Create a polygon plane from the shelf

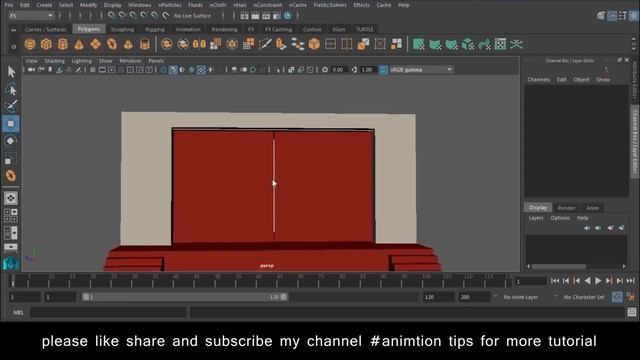96,44
